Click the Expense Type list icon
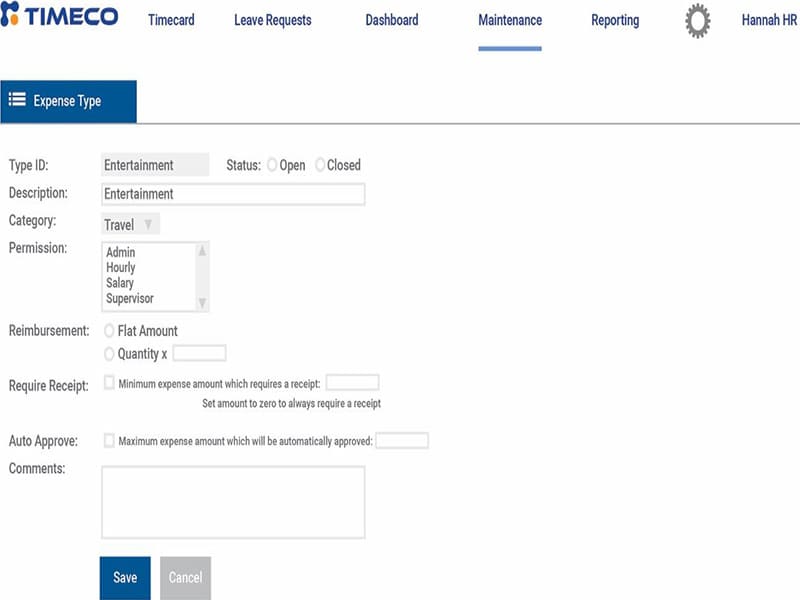 pos(17,99)
